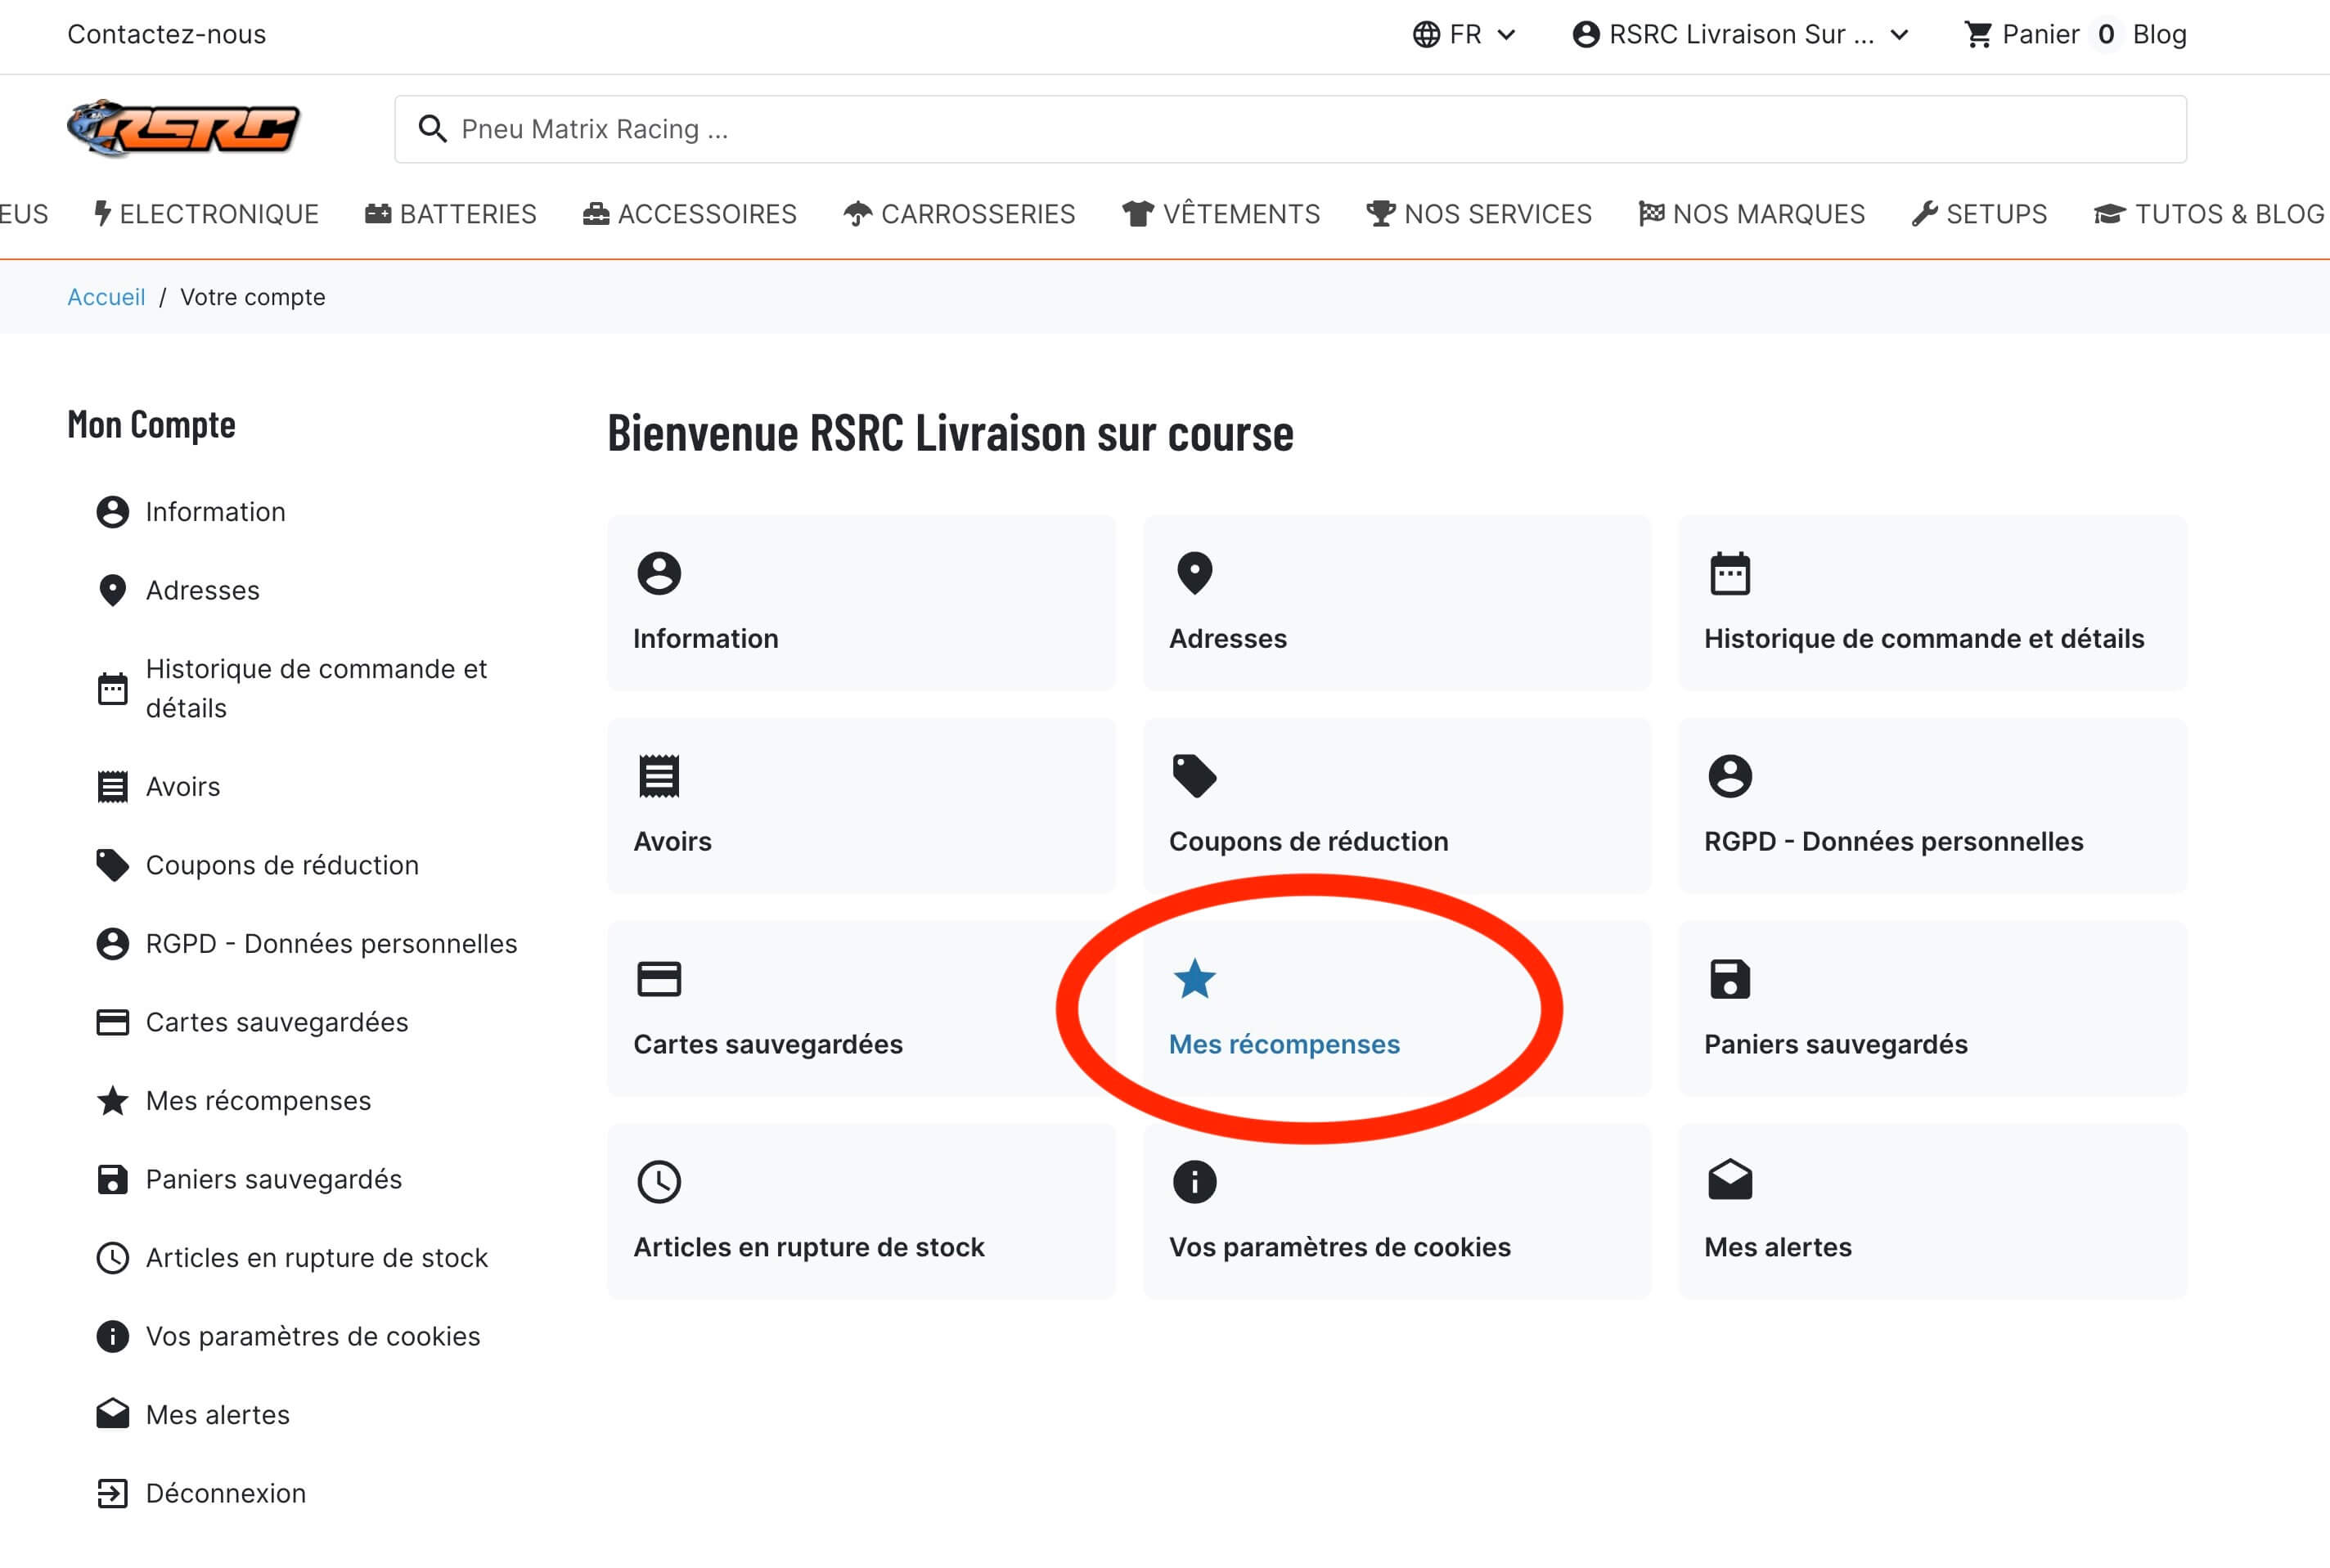Open sidebar RGPD - Données personnelles link
2330x1568 pixels.
tap(331, 944)
